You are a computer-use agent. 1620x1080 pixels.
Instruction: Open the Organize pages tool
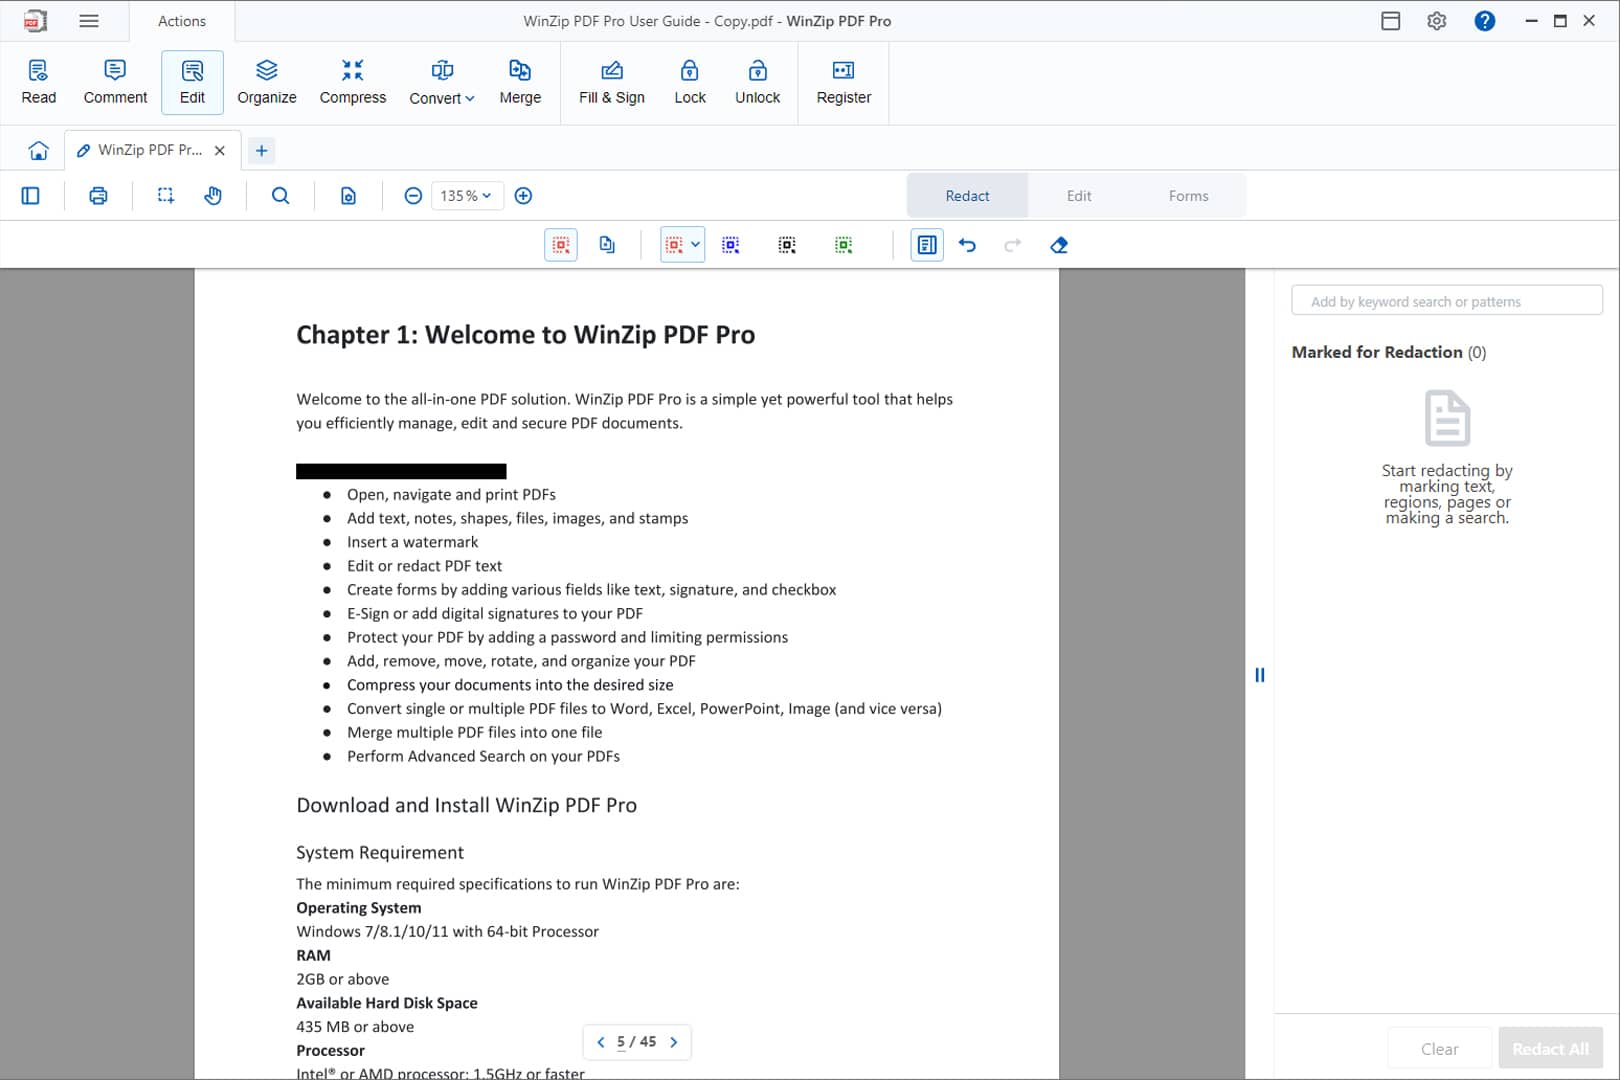(267, 82)
